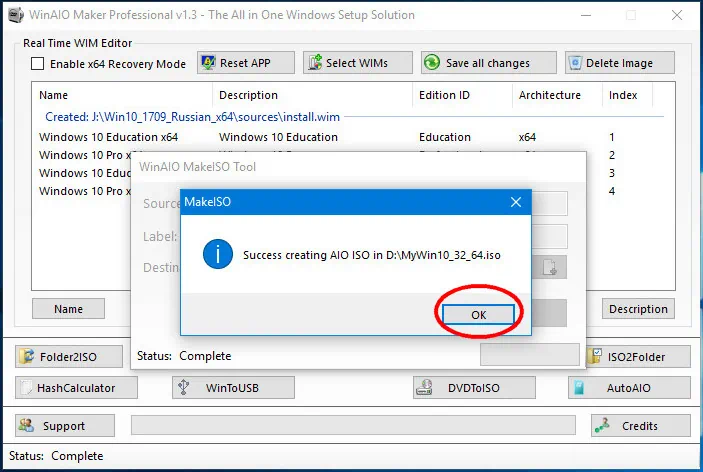This screenshot has height=472, width=703.
Task: Click the Reset APP icon
Action: [208, 62]
